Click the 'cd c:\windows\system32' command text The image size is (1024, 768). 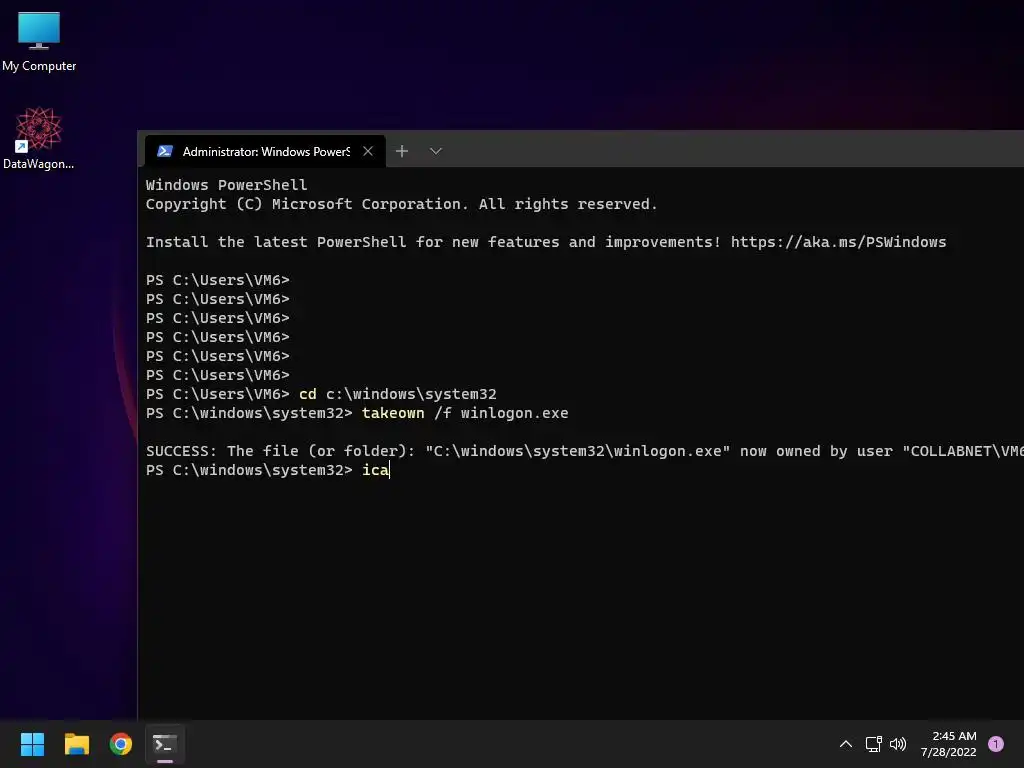[x=398, y=394]
